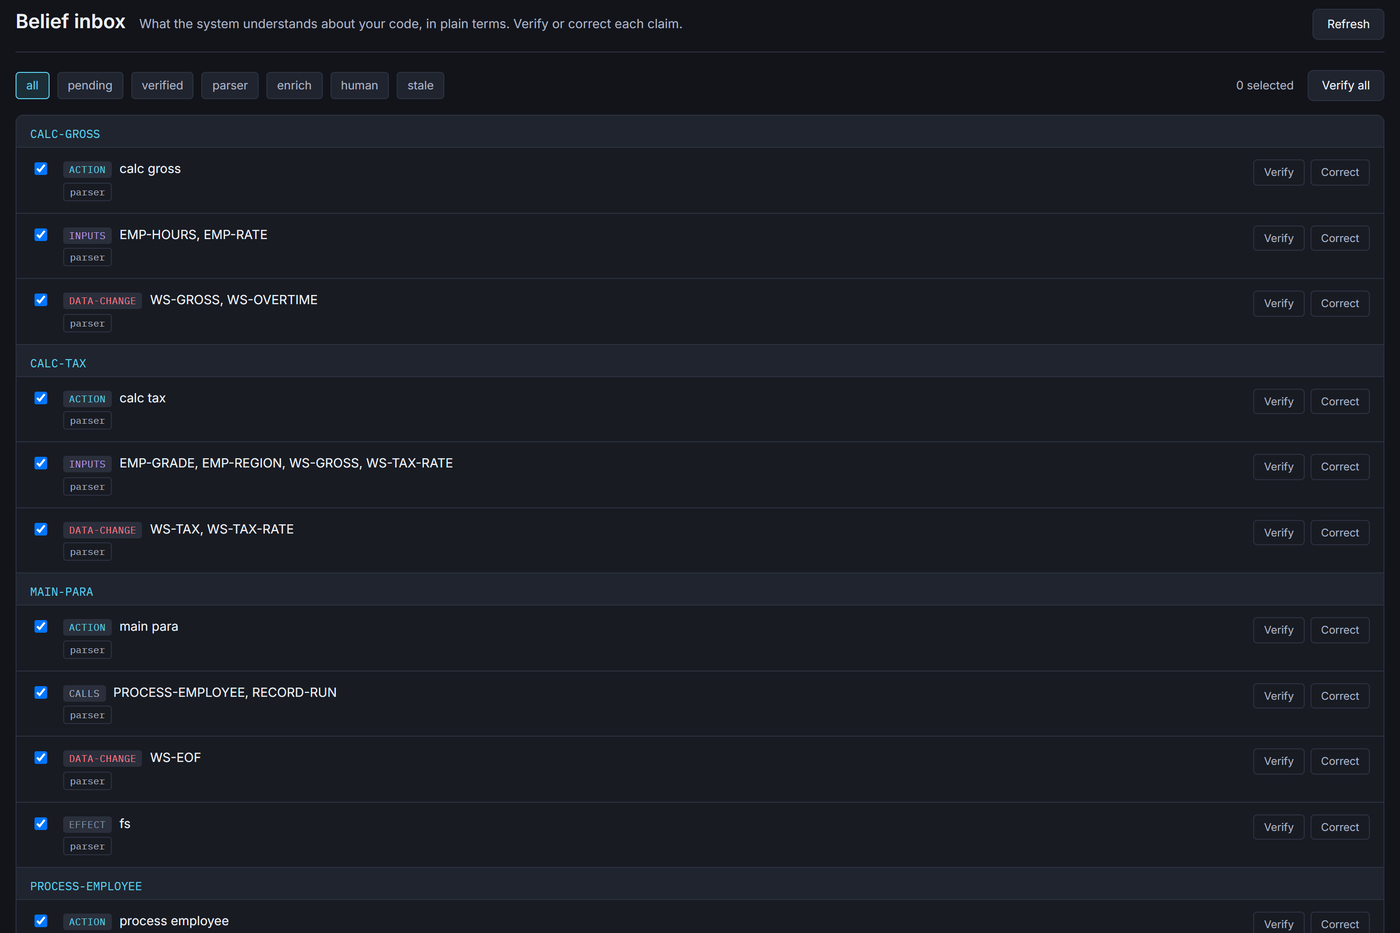Screen dimensions: 1400x933
Task: Verify the WS-EOF data change claim
Action: (1278, 761)
